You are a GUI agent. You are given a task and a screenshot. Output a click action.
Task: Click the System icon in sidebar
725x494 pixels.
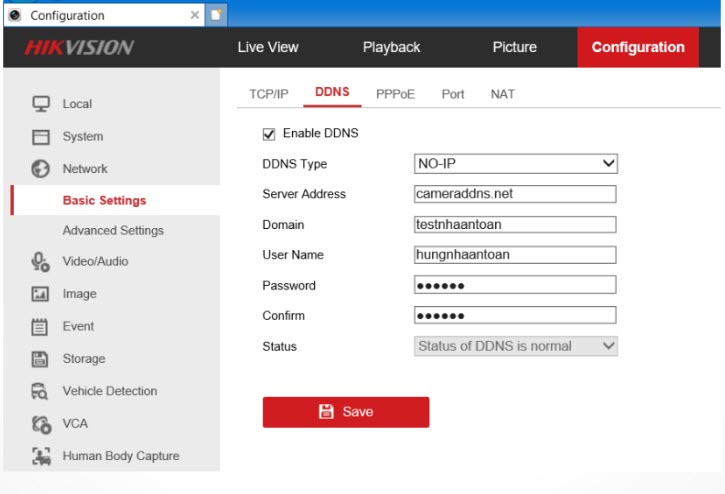(x=41, y=137)
